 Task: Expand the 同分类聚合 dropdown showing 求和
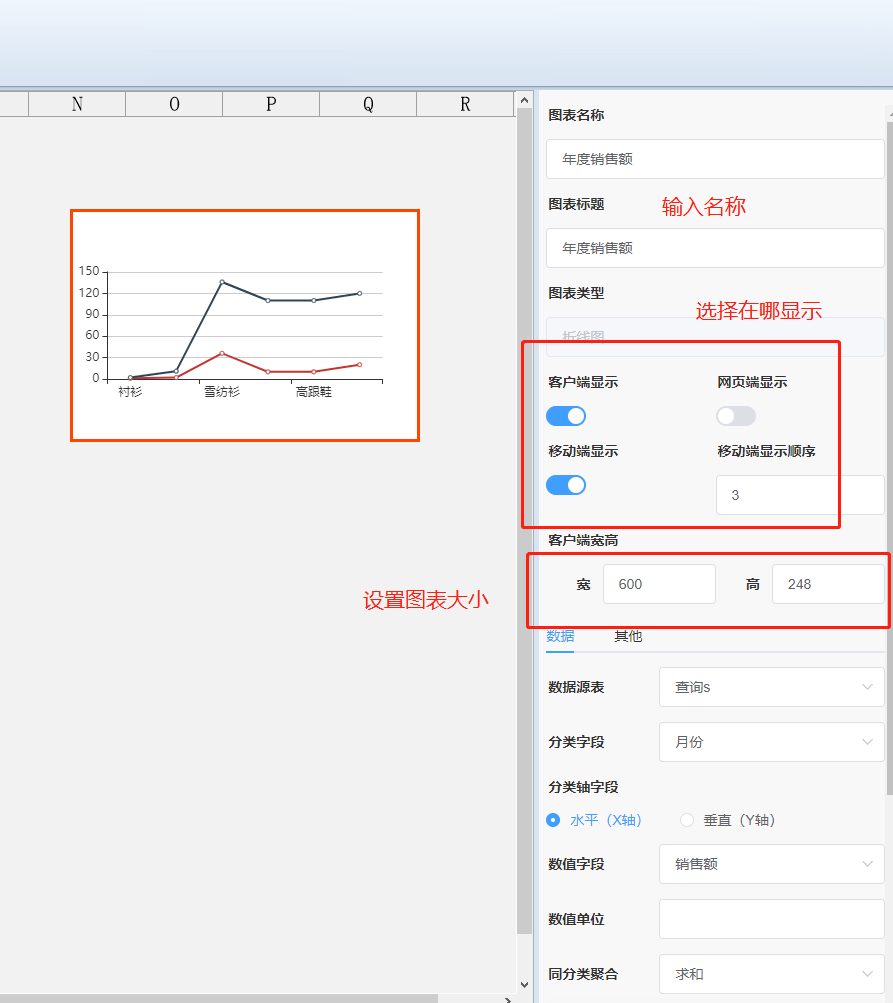click(x=771, y=974)
